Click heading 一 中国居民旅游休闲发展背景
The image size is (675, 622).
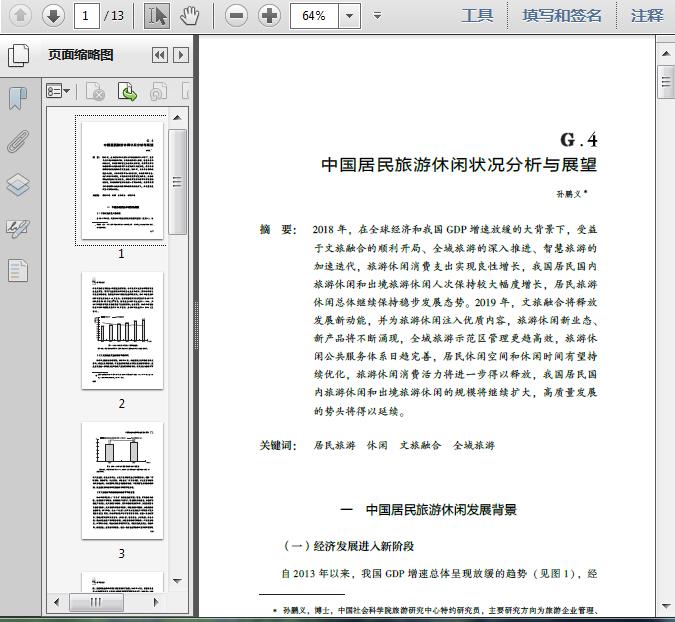click(x=428, y=510)
